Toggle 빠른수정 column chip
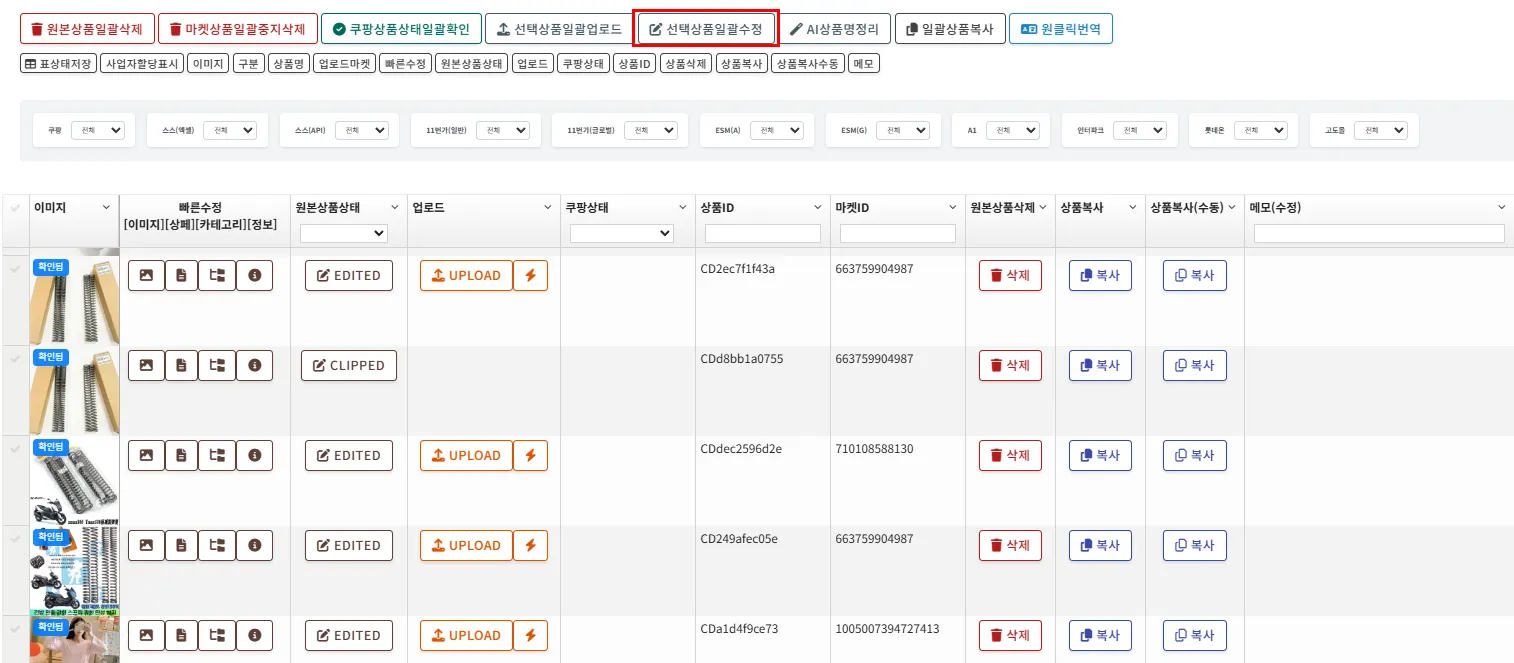Screen dimensions: 1514x663 (x=405, y=64)
